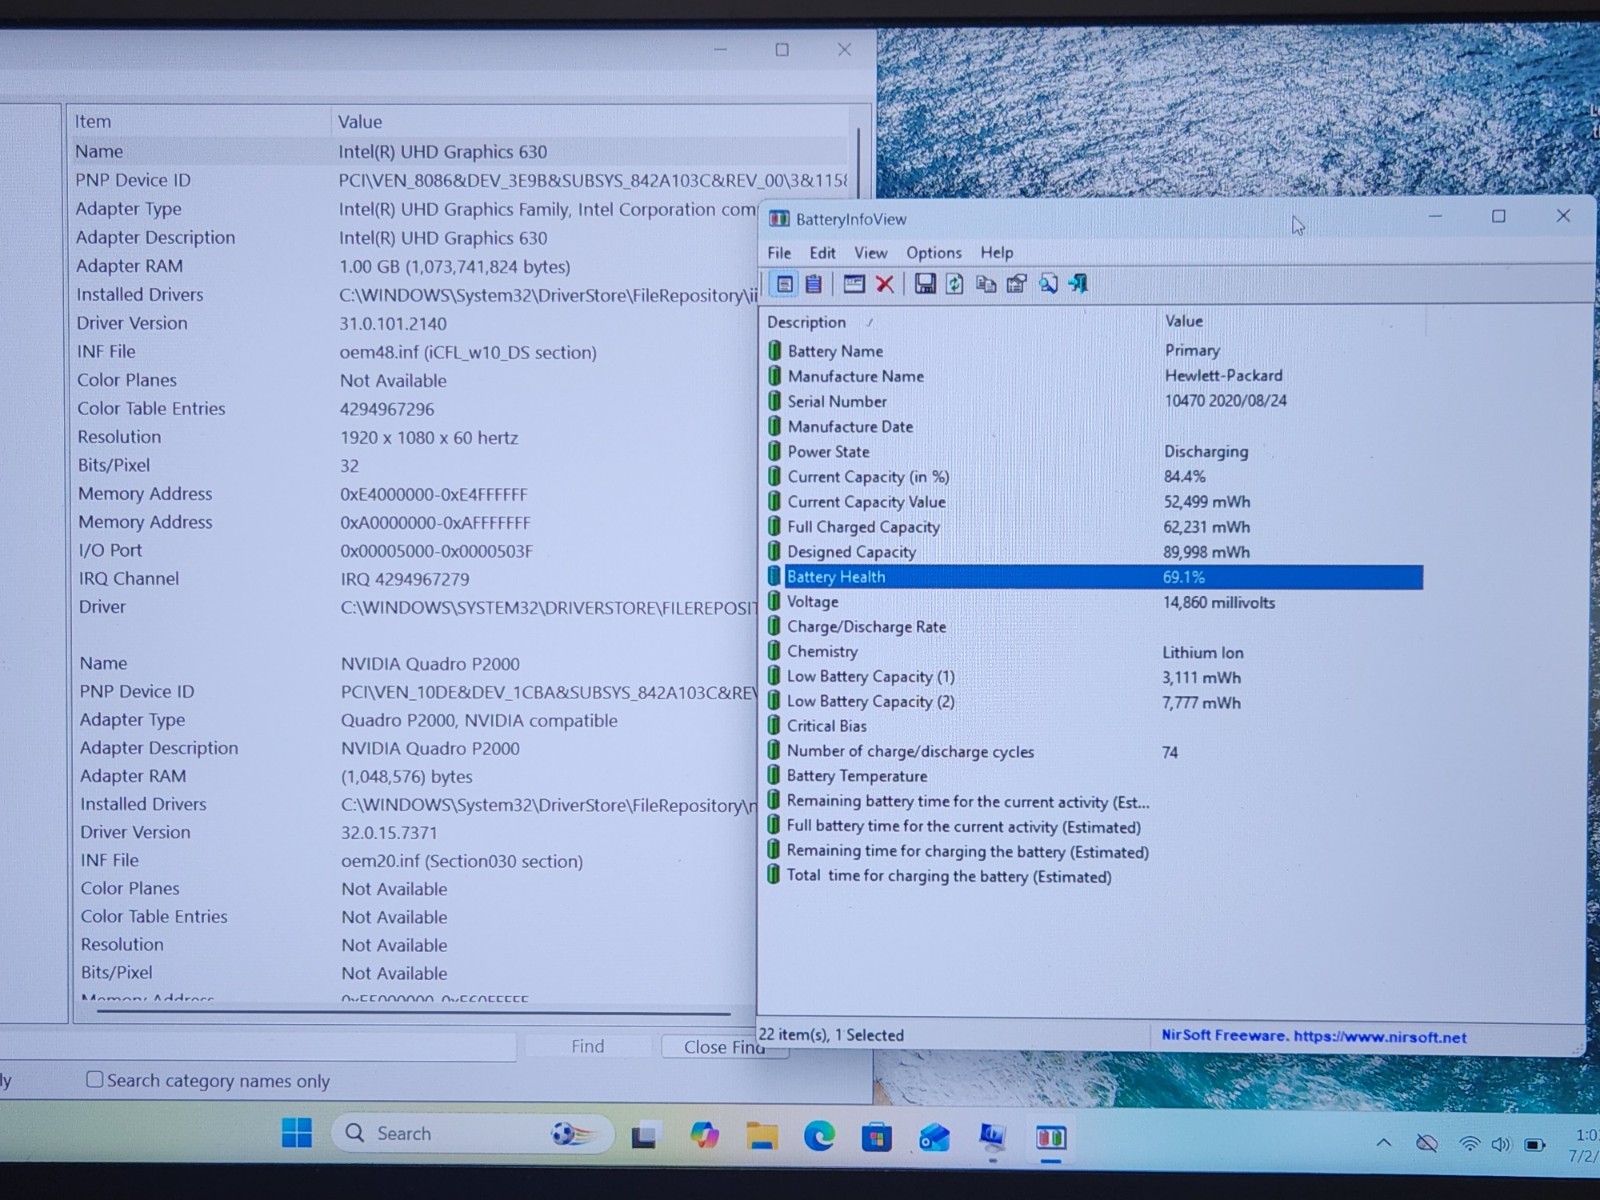Click the horizontal scrollbar in System Information

point(413,1012)
